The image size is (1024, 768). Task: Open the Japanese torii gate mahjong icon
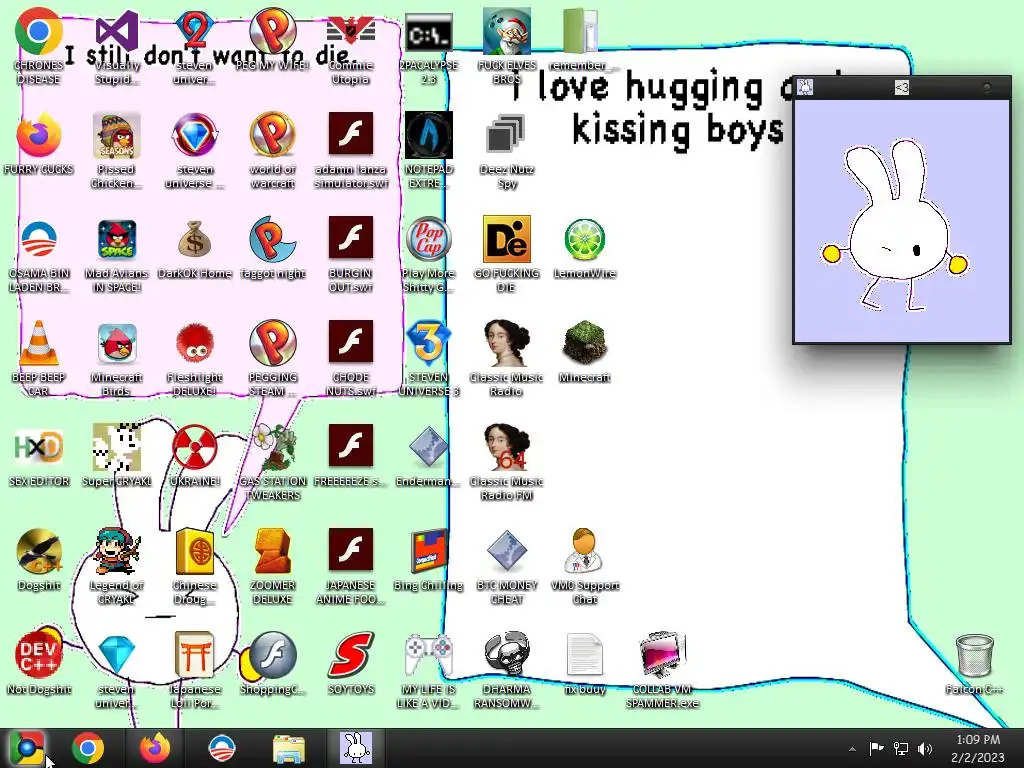click(195, 655)
